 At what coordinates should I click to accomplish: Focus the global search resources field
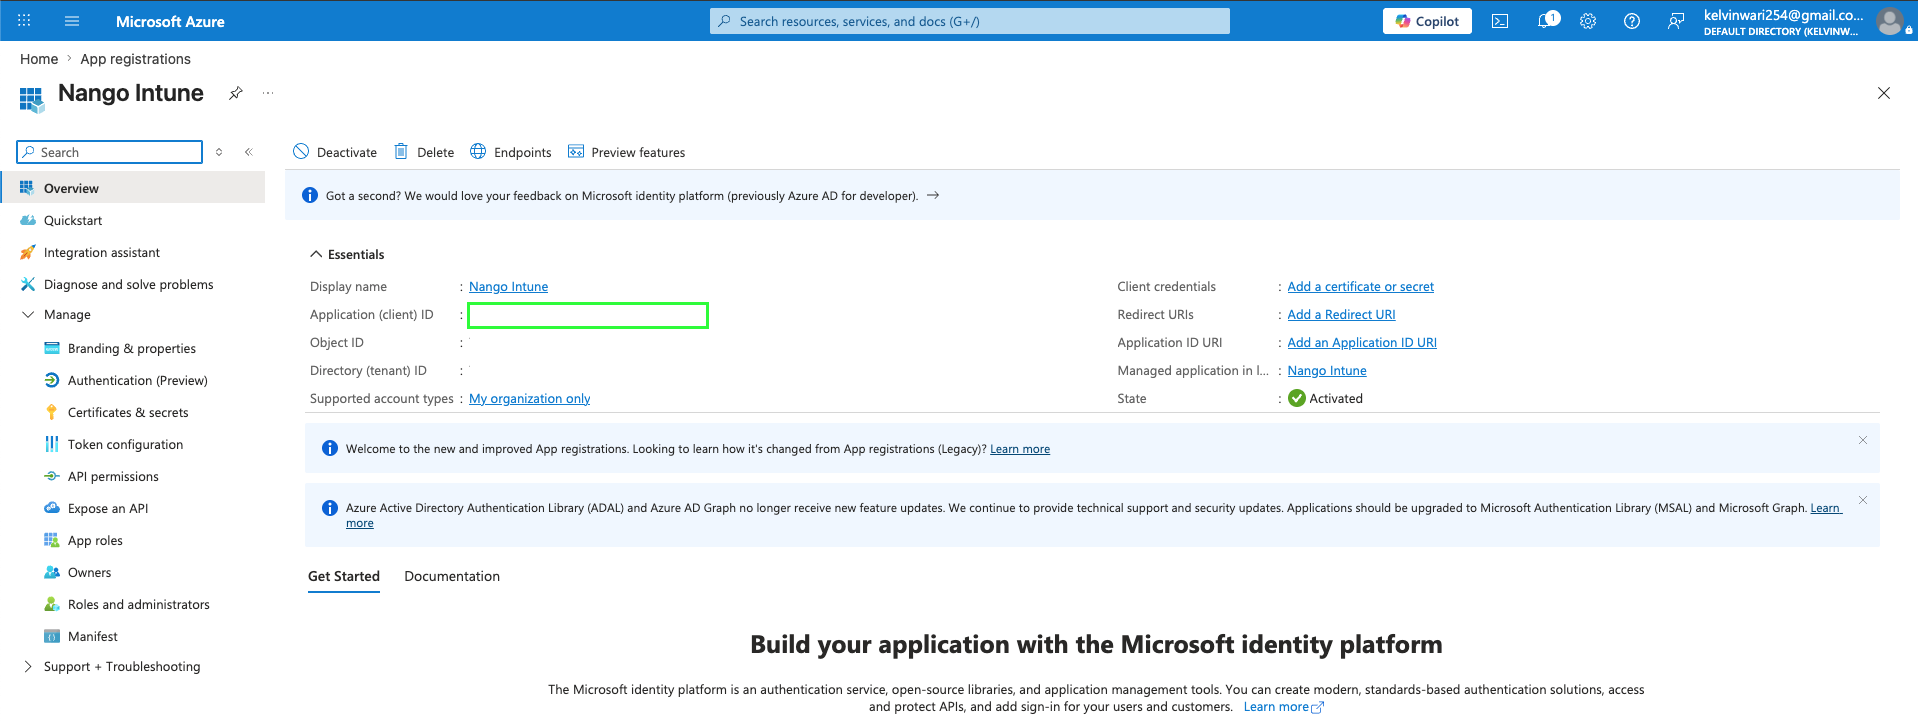click(x=970, y=21)
